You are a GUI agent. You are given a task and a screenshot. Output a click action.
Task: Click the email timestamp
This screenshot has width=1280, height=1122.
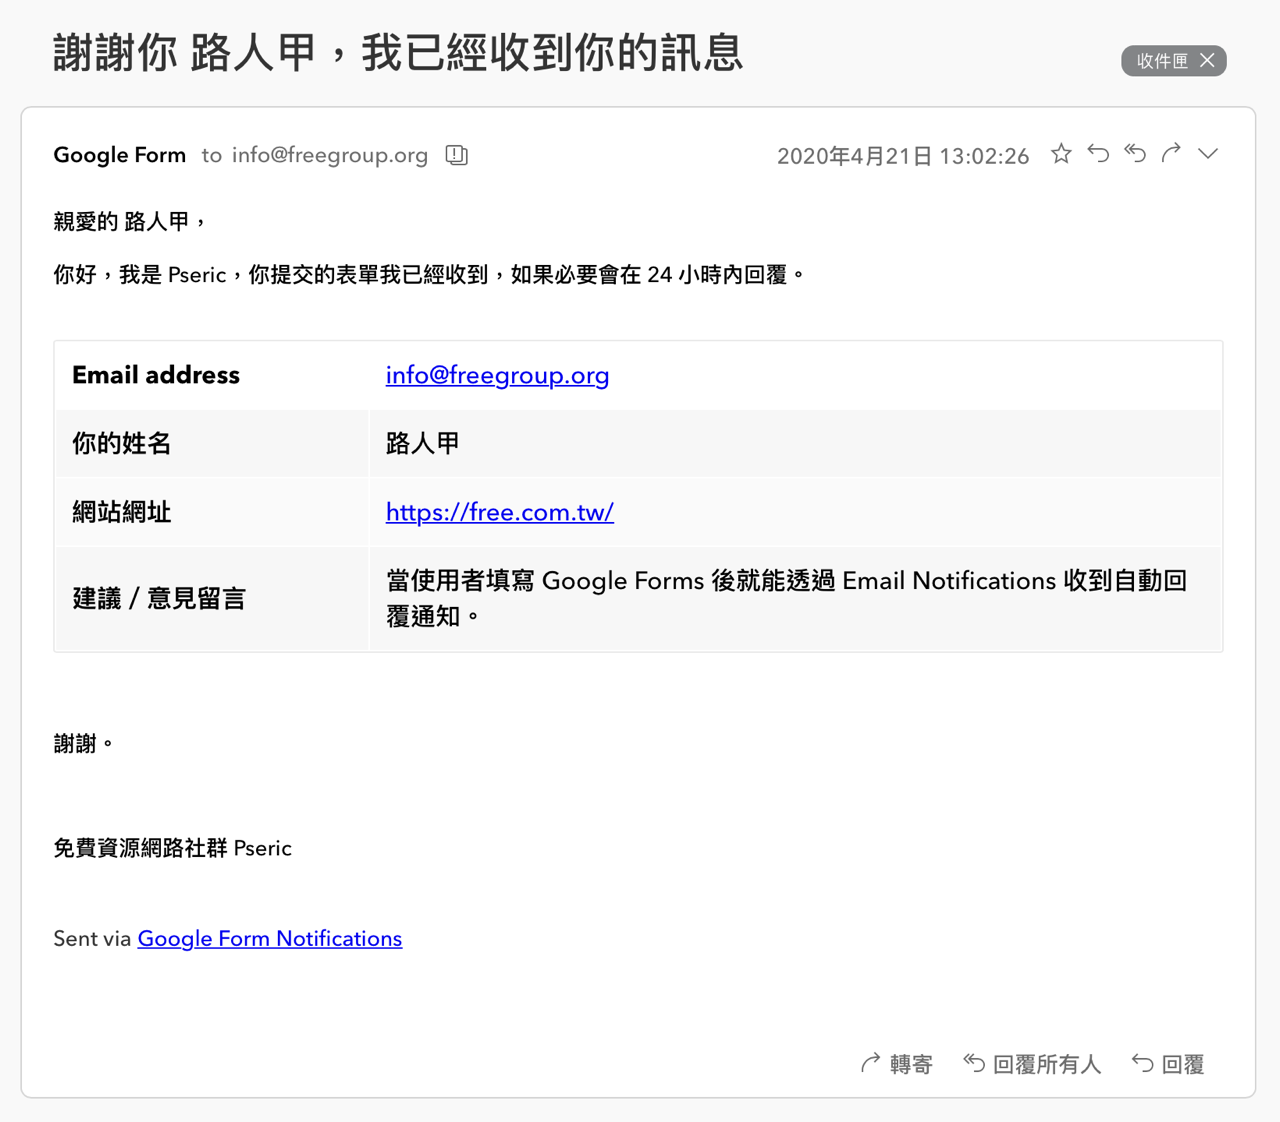pyautogui.click(x=903, y=156)
